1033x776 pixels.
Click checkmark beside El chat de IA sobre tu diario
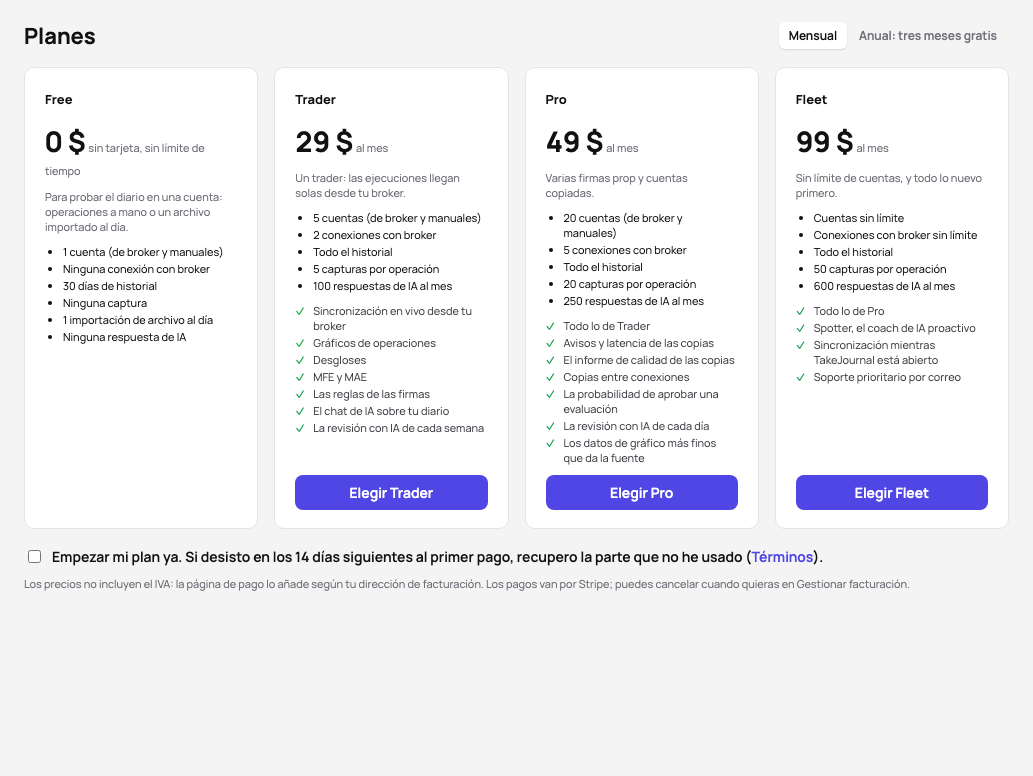(x=300, y=411)
